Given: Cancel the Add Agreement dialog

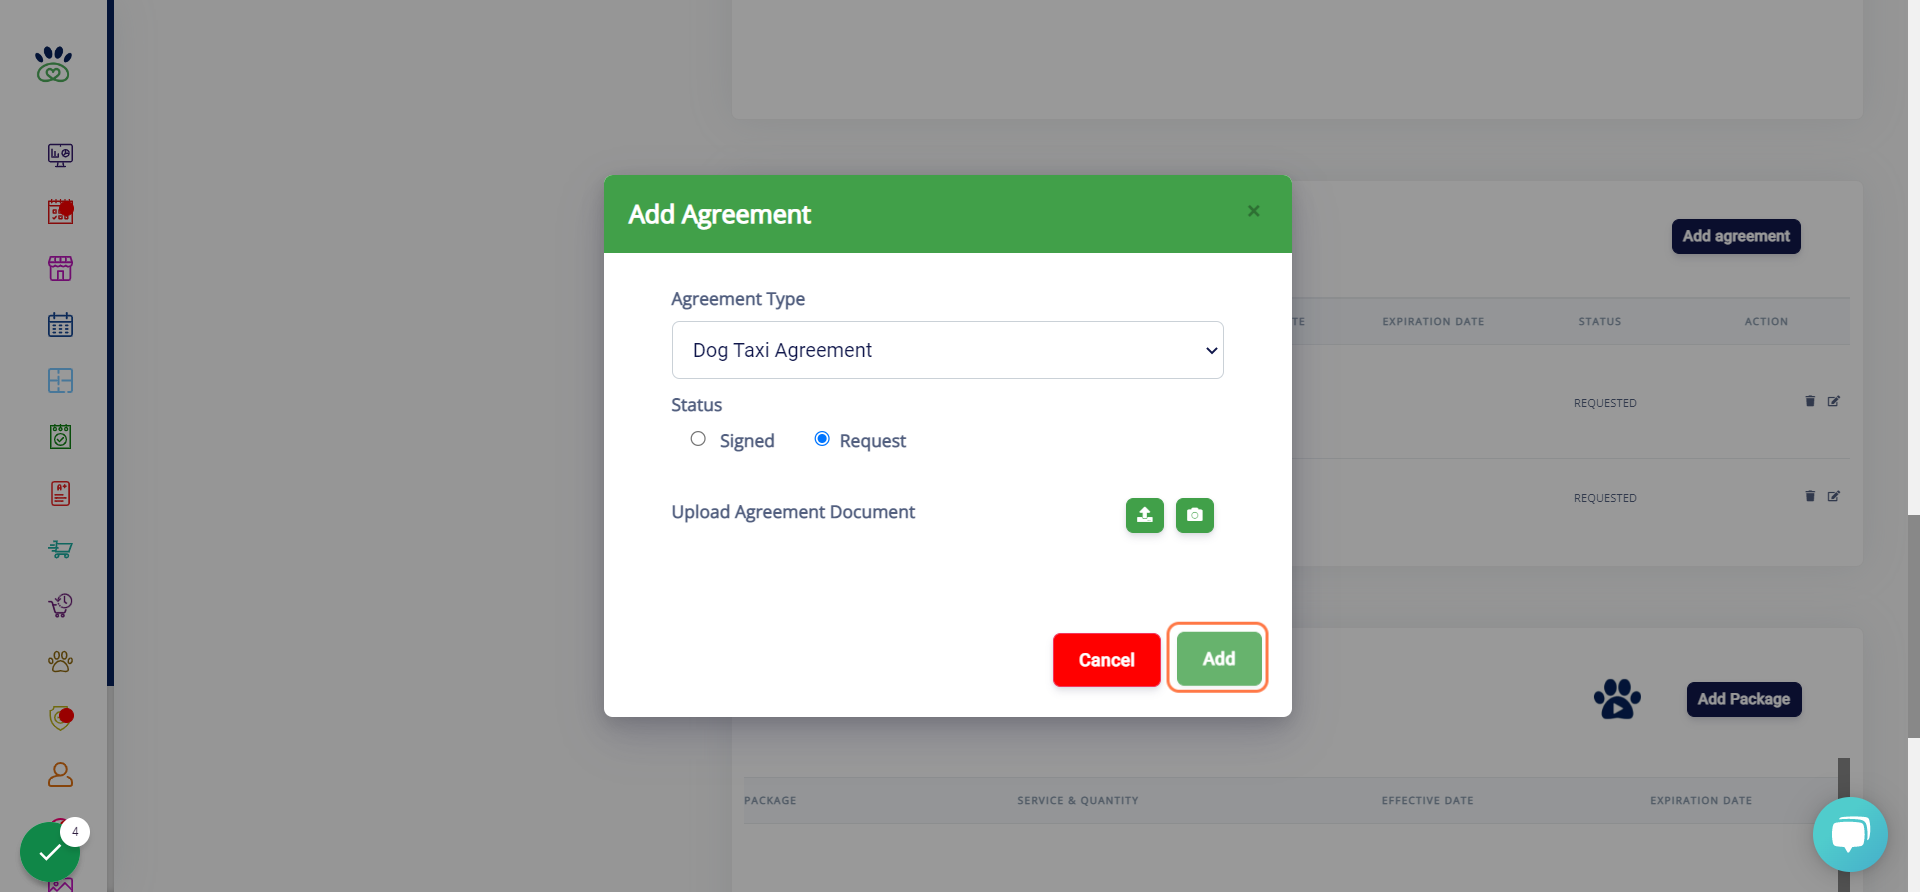Looking at the screenshot, I should coord(1107,660).
